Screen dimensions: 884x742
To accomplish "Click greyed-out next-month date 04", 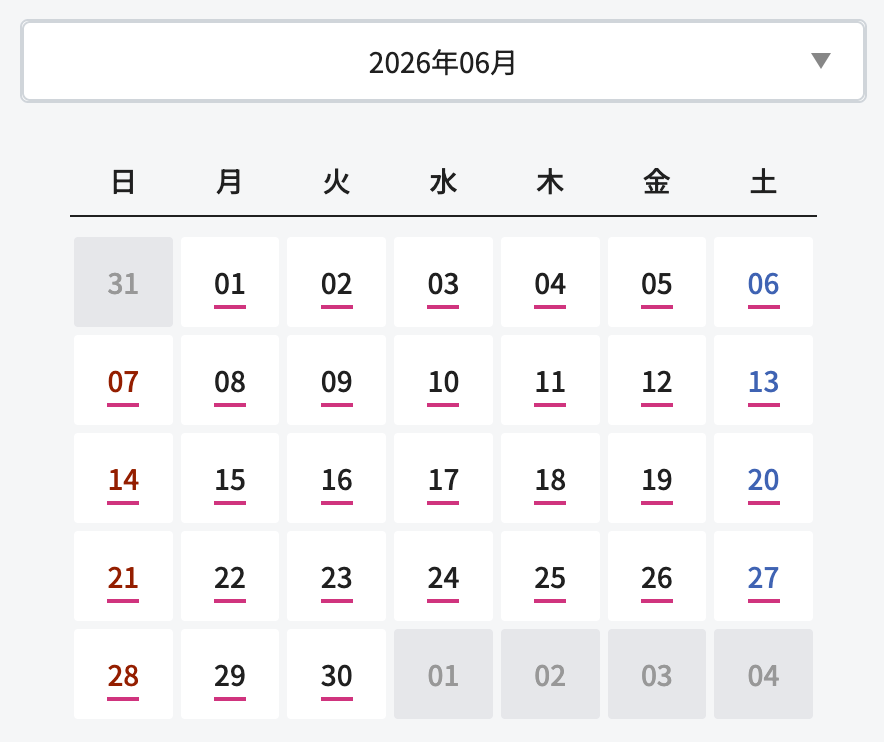I will click(763, 674).
